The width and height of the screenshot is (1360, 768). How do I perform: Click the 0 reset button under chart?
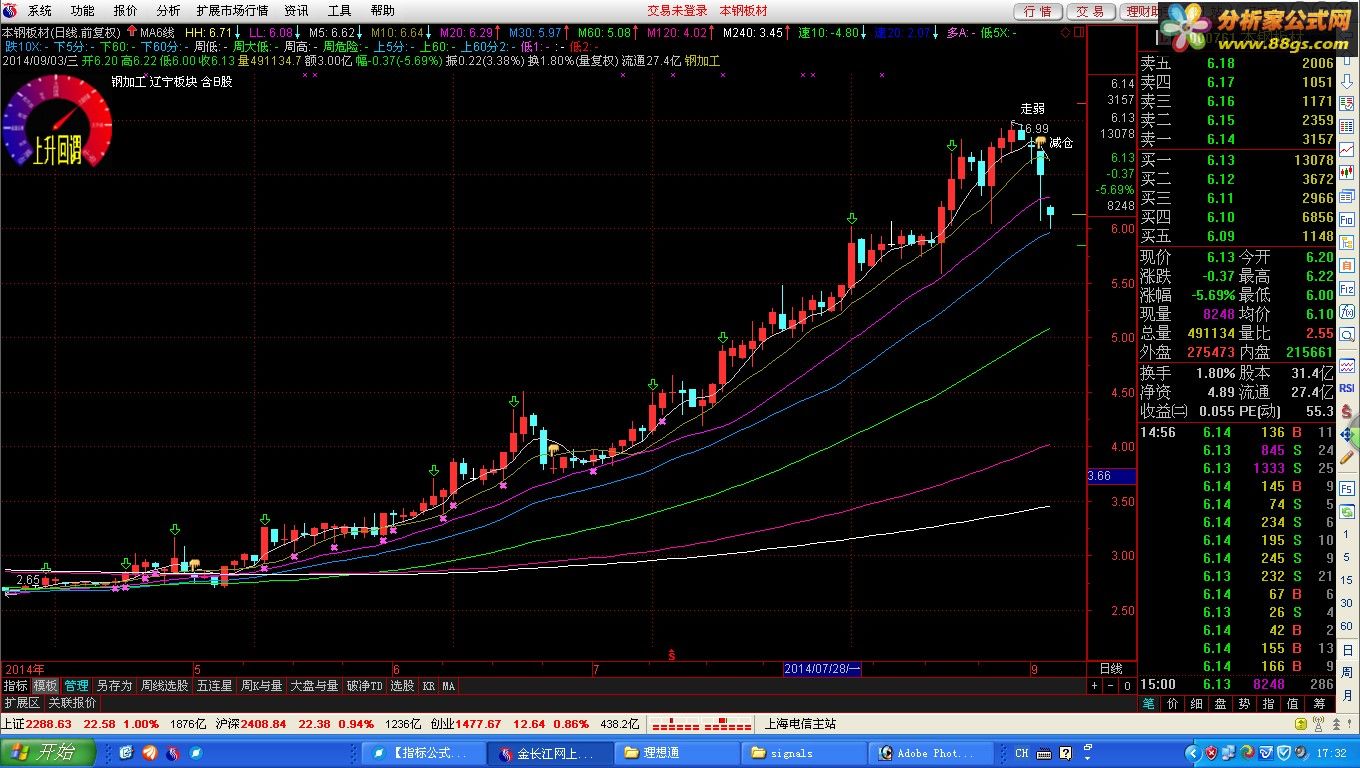click(x=1127, y=686)
